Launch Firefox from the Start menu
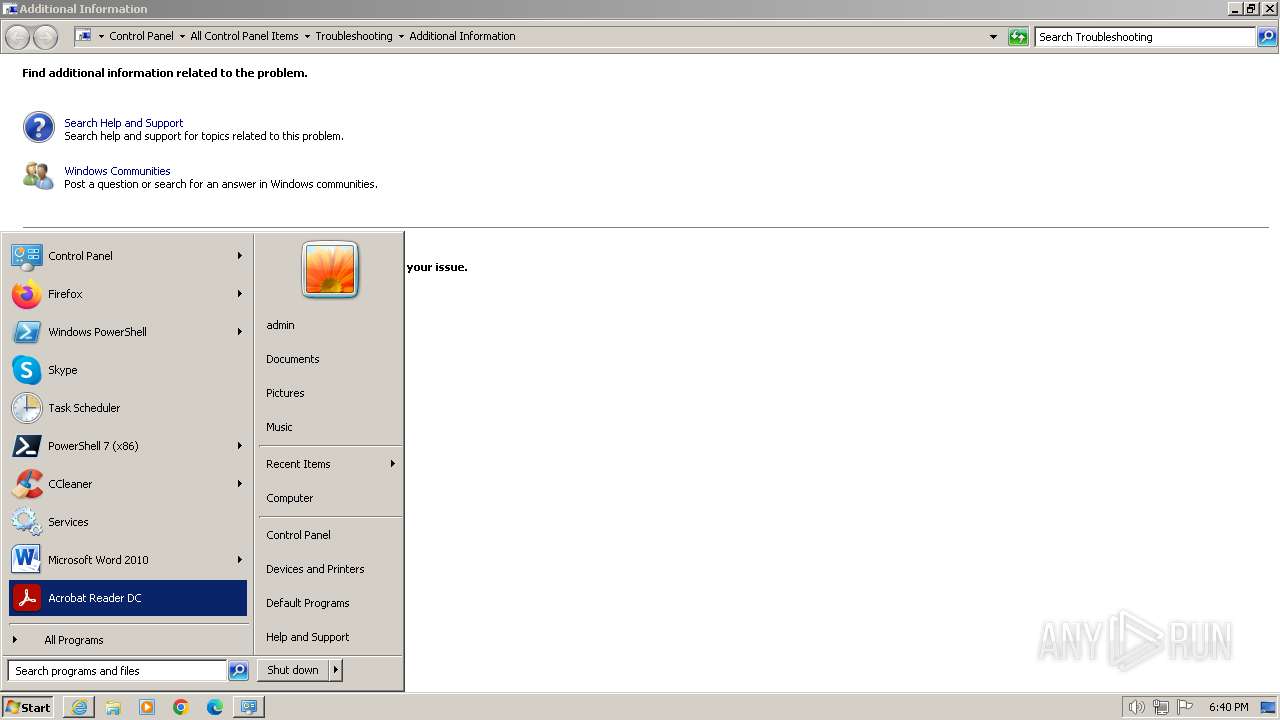Viewport: 1280px width, 720px height. (x=27, y=294)
